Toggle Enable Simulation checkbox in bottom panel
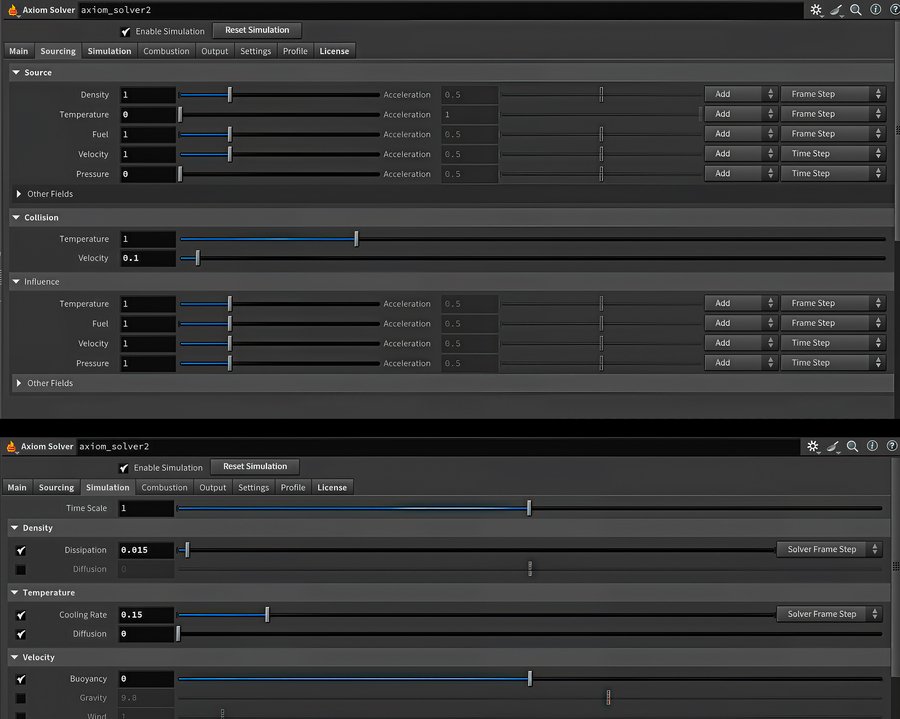Screen dimensions: 900x719 click(124, 468)
